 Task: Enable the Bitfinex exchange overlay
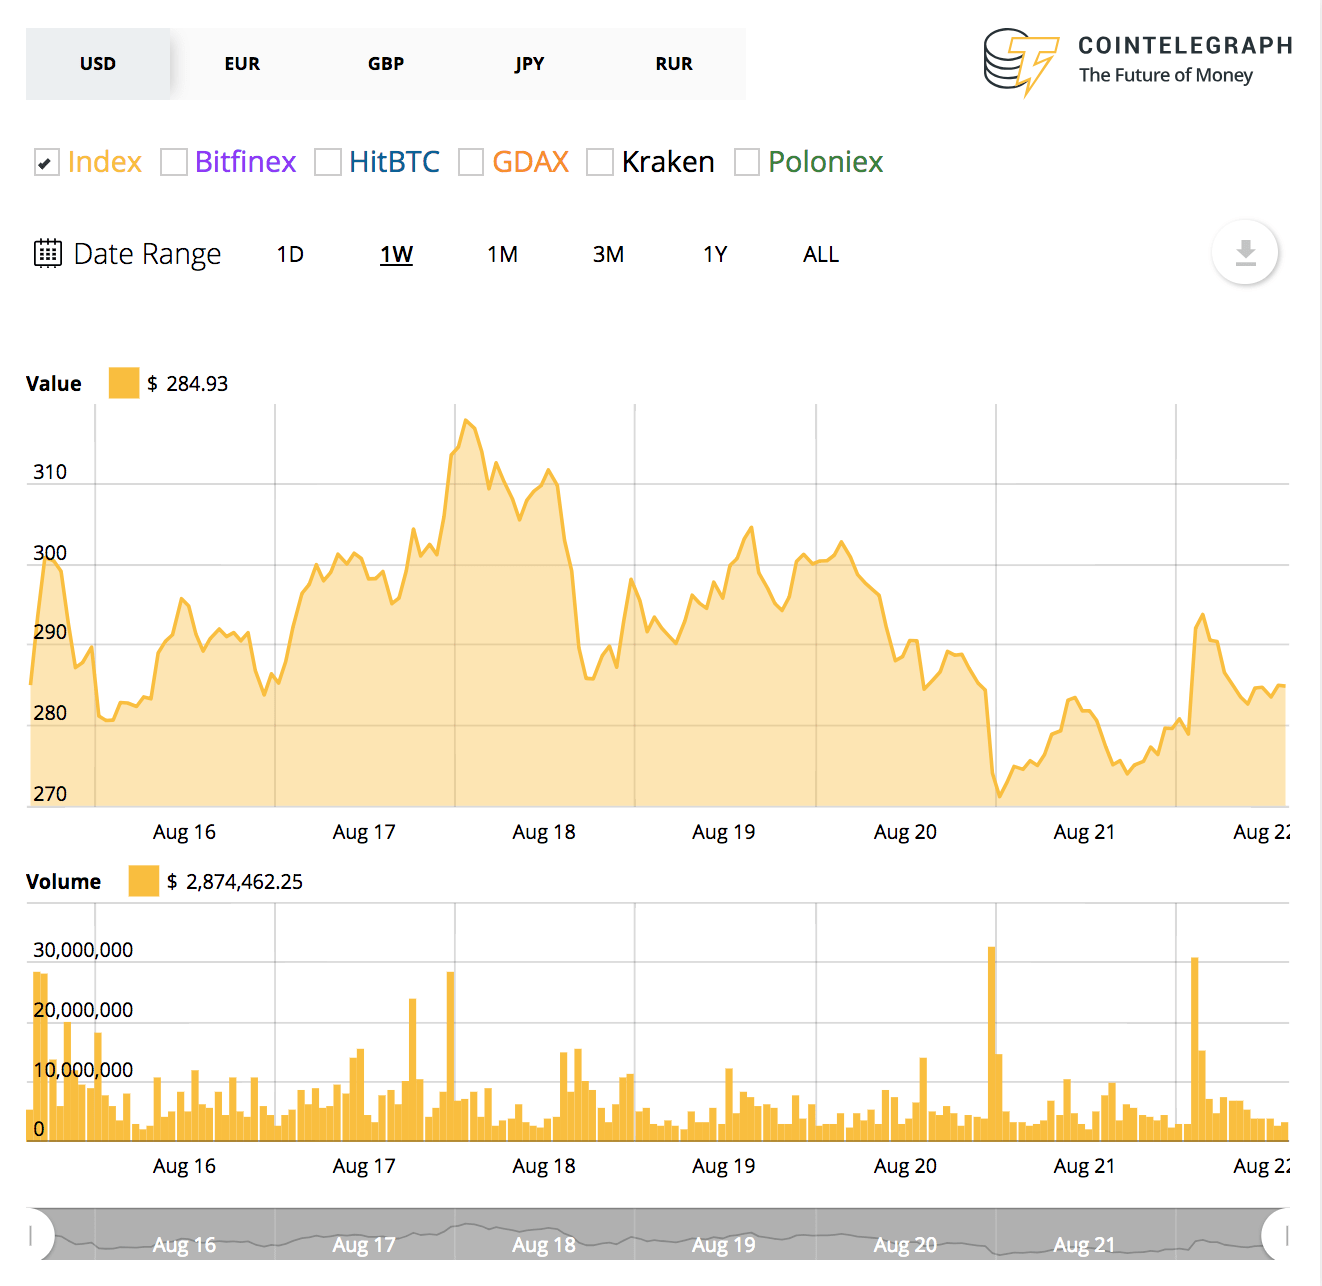tap(172, 161)
